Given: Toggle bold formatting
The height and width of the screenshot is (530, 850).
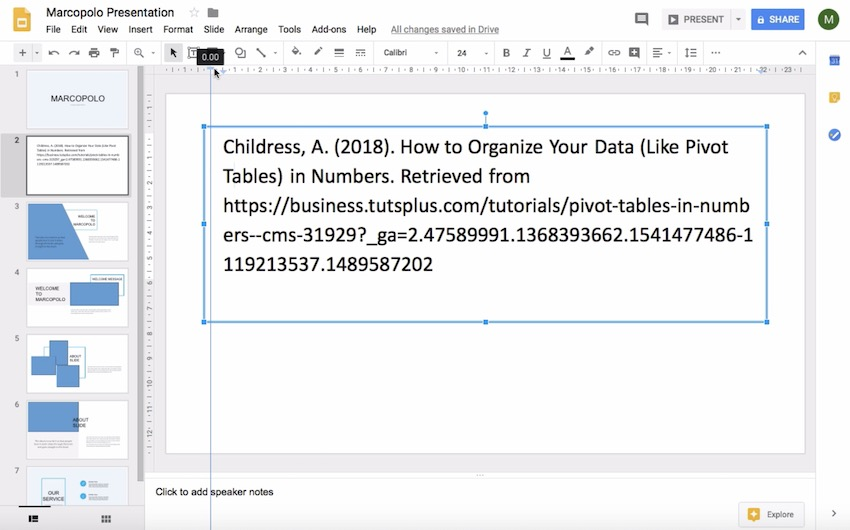Looking at the screenshot, I should click(x=506, y=53).
